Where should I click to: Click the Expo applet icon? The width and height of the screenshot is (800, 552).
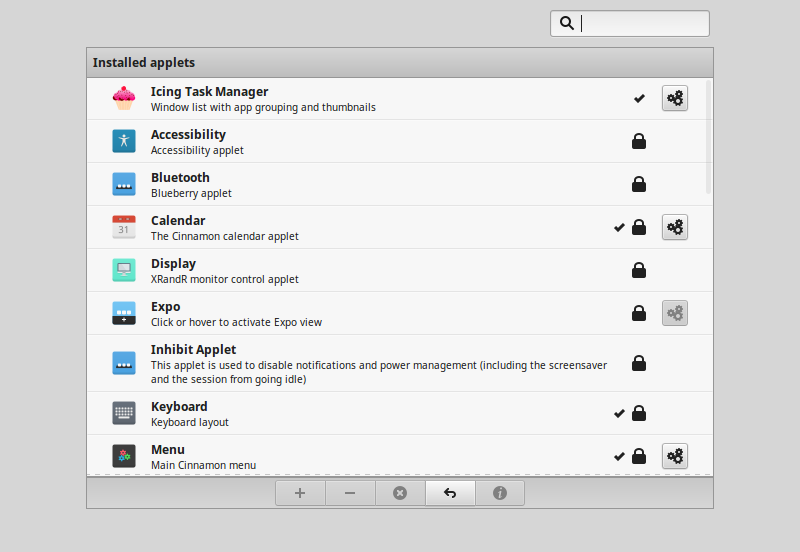pos(124,313)
